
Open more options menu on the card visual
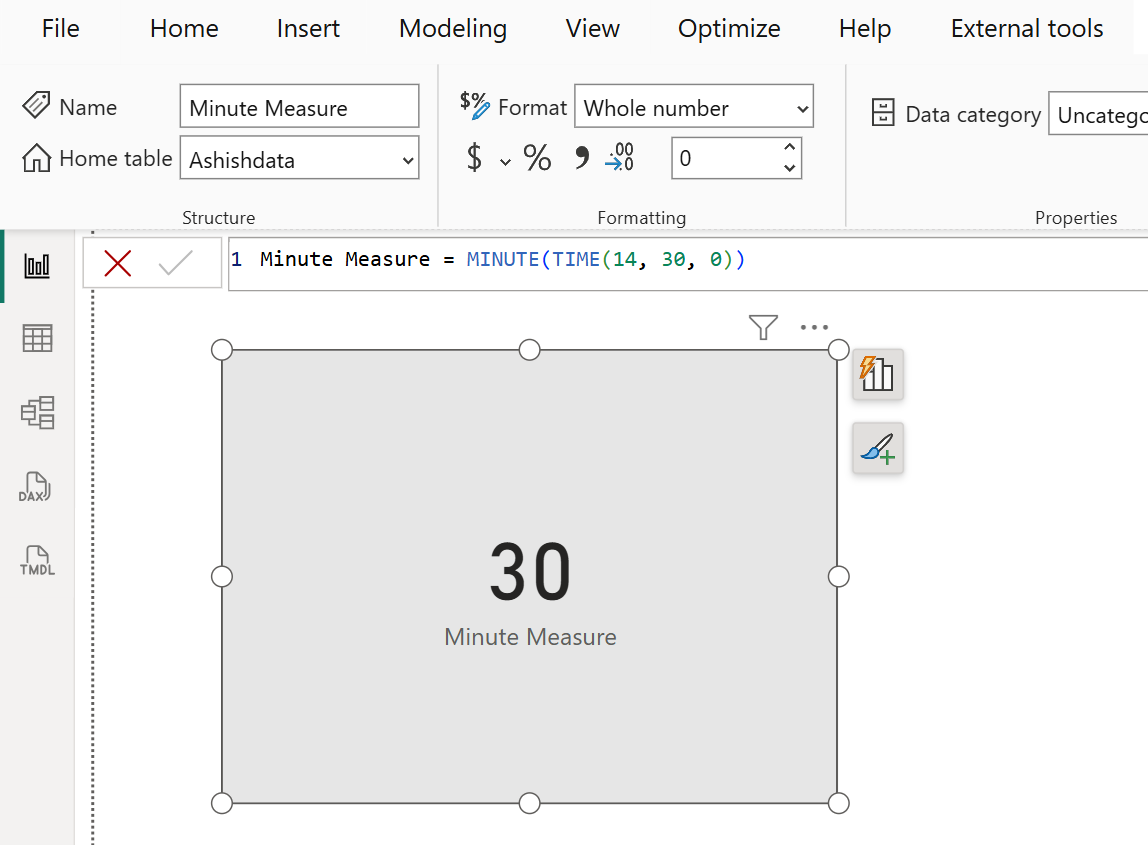[814, 327]
